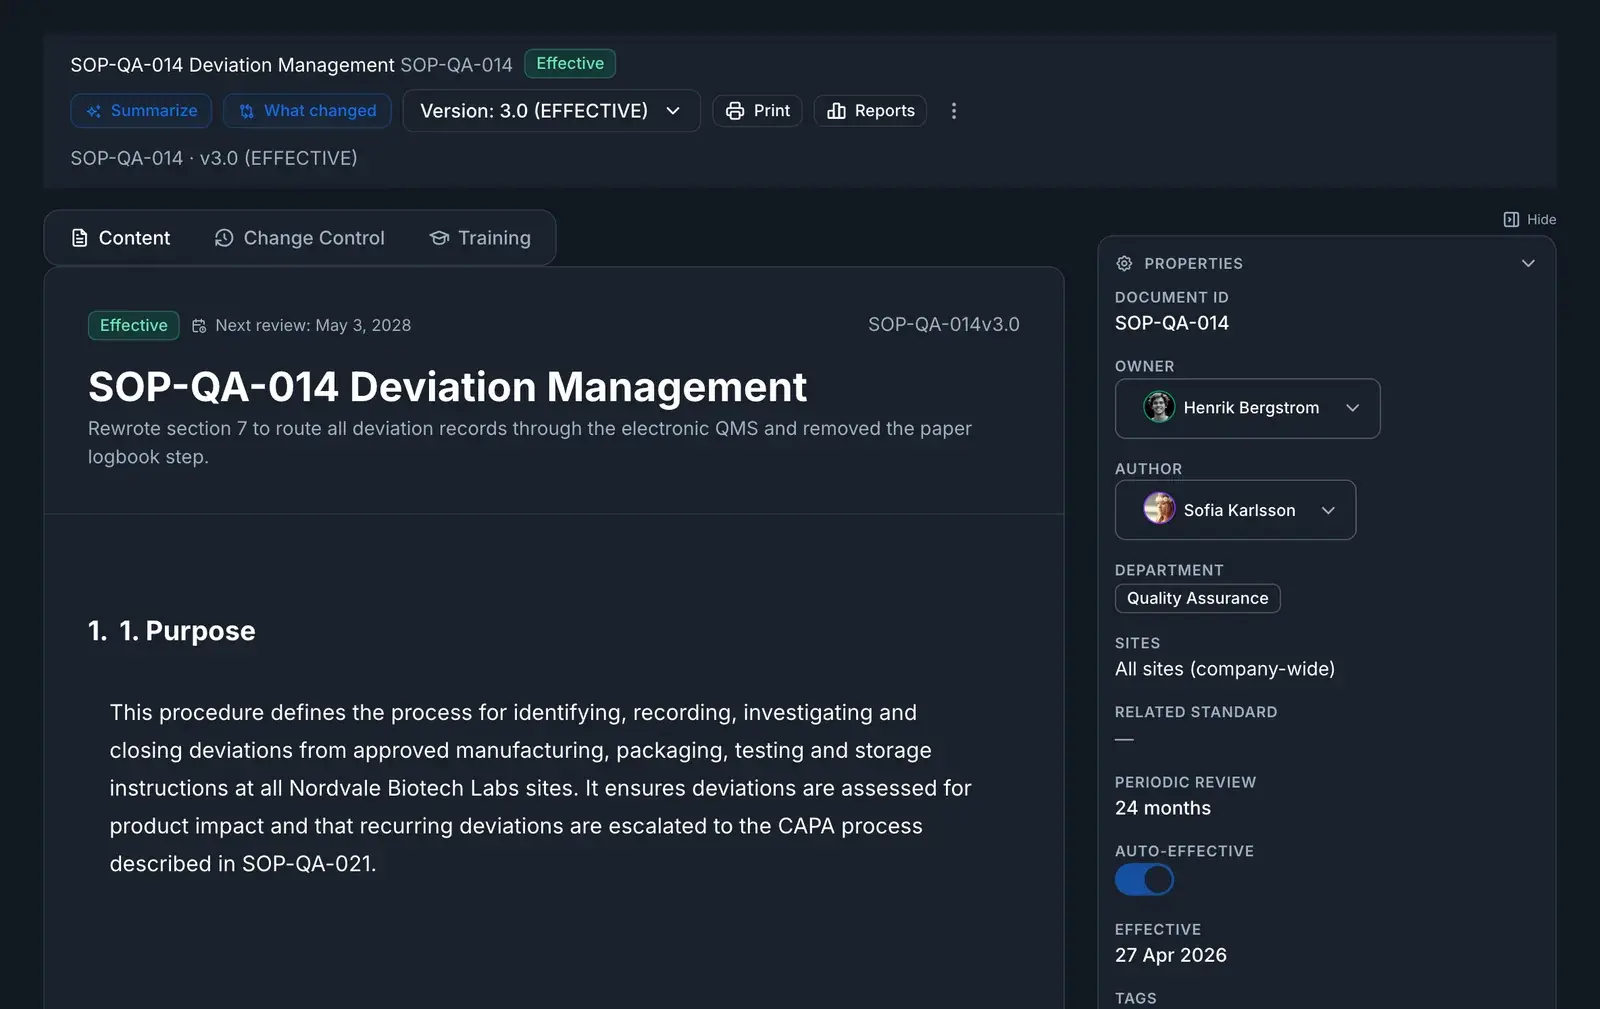Open the three-dot more options menu
This screenshot has width=1600, height=1009.
(x=954, y=111)
